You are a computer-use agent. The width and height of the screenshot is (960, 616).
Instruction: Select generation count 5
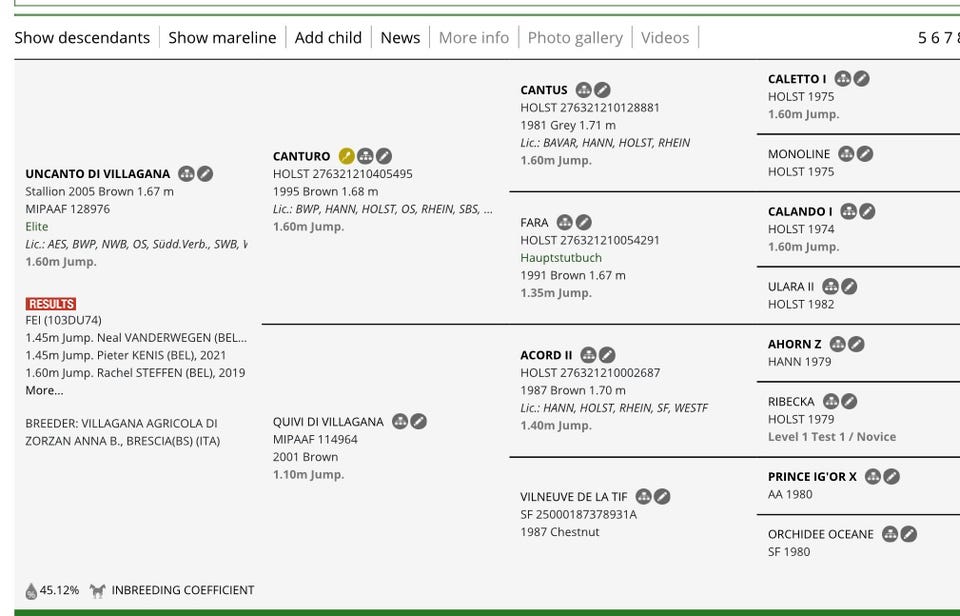coord(922,38)
